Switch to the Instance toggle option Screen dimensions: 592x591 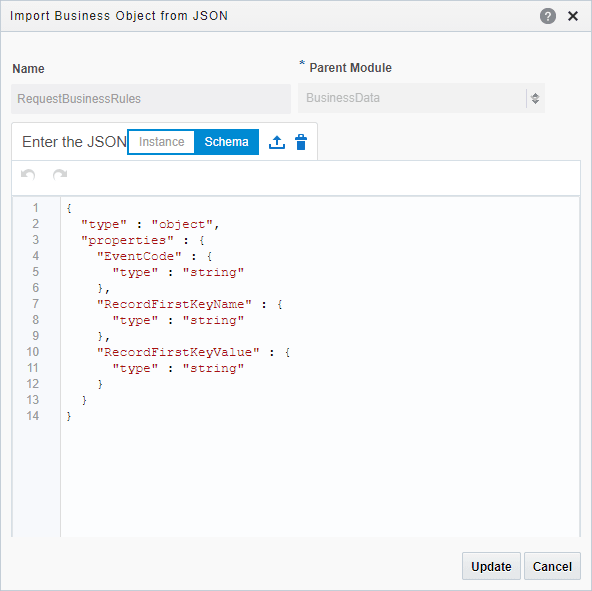(161, 142)
